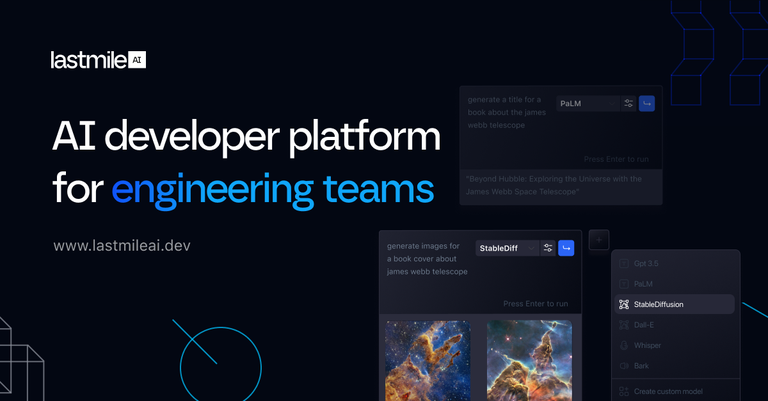Screen dimensions: 768x401
Task: Click the StableDiffusion image model icon
Action: tap(624, 305)
